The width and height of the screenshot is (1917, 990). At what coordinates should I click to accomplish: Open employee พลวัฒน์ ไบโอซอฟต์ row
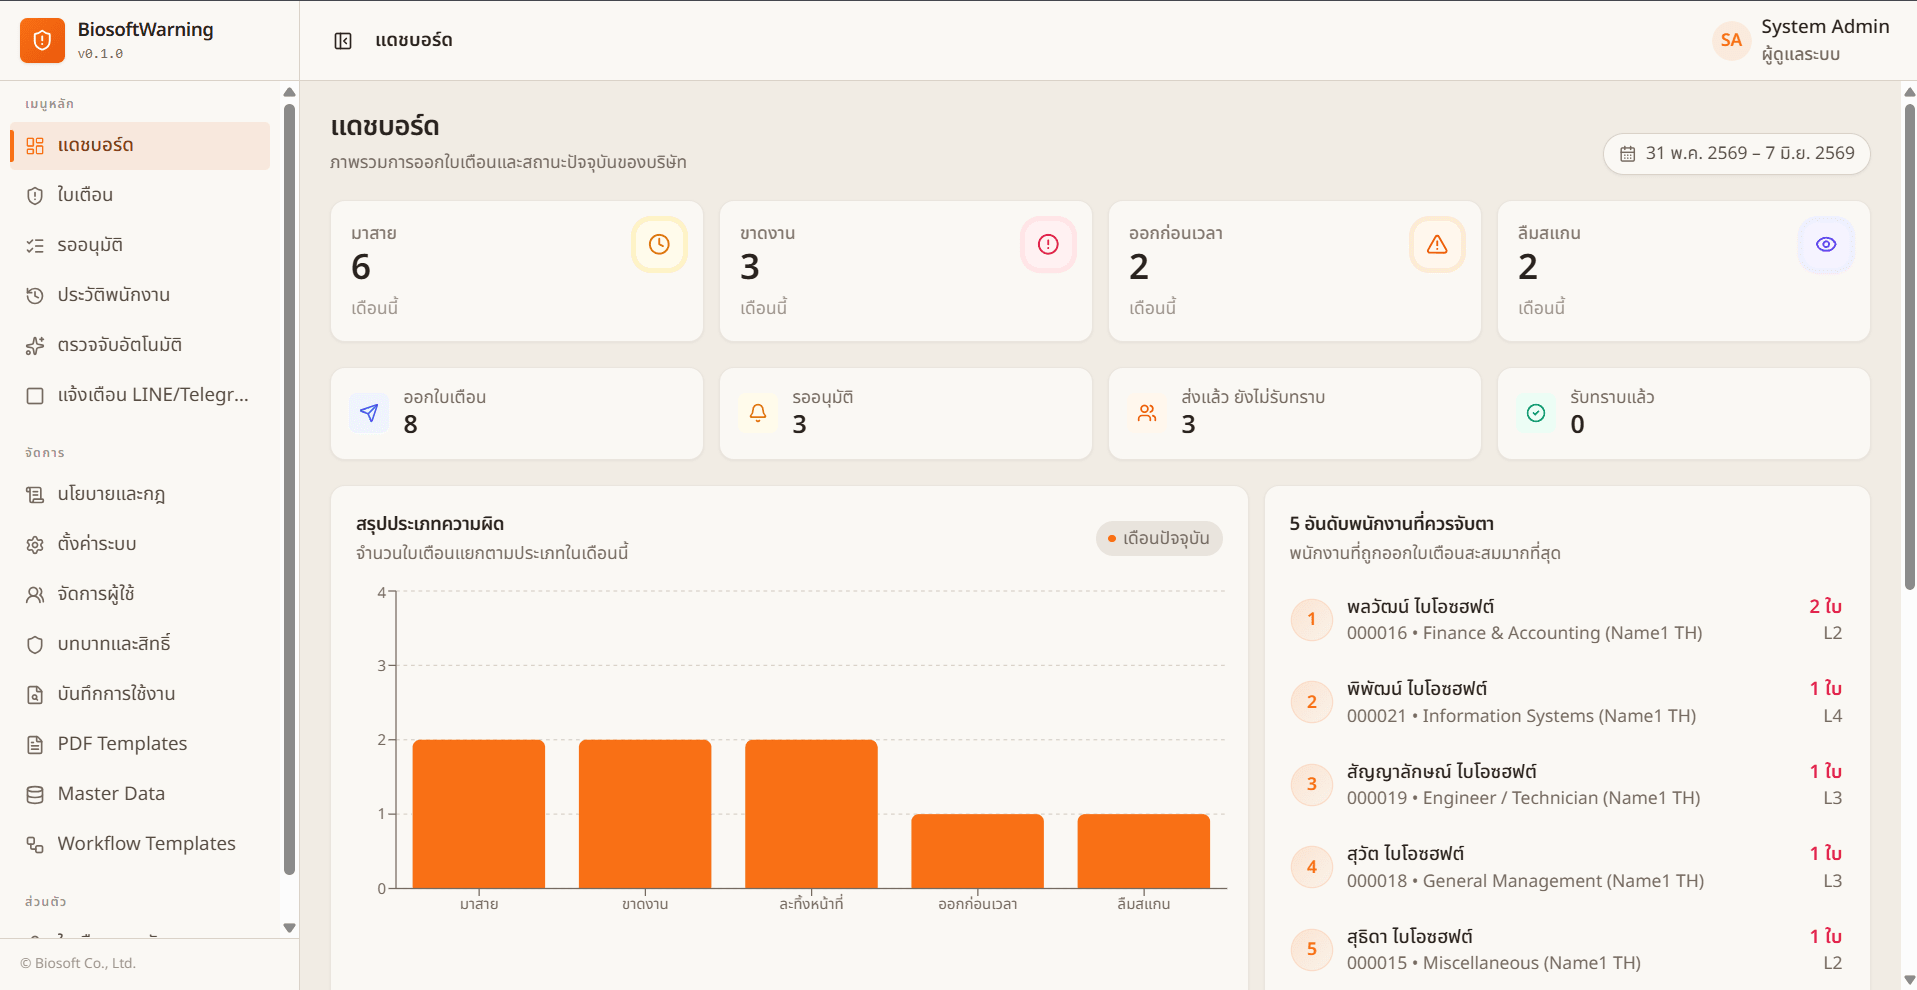[1566, 620]
